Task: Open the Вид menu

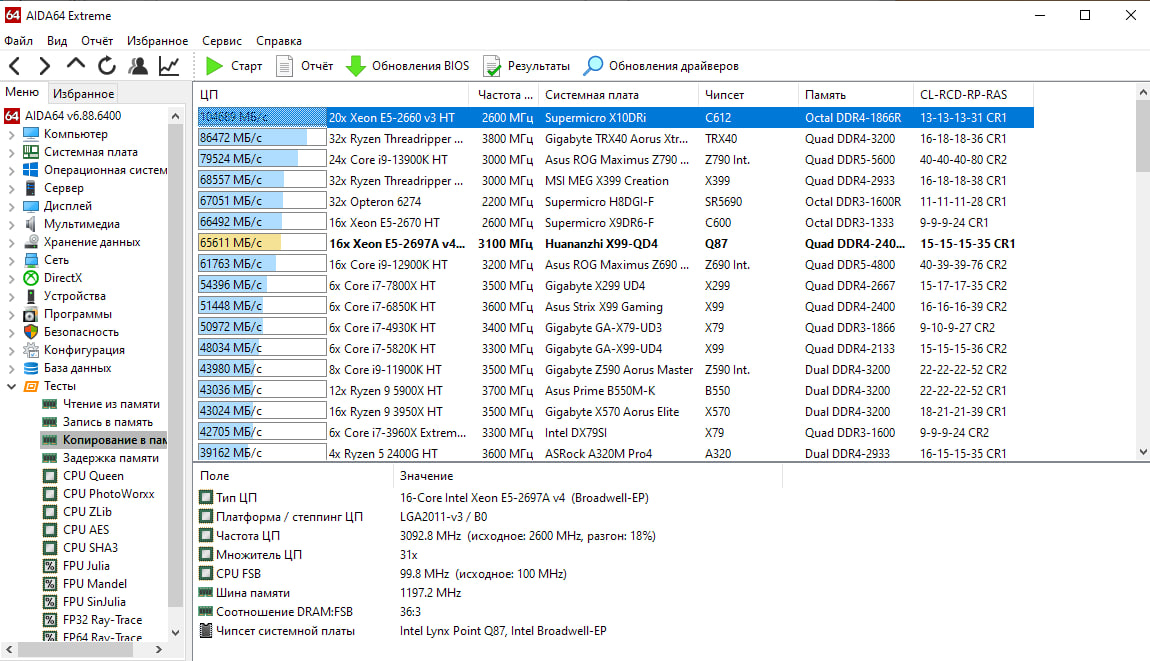Action: point(56,41)
